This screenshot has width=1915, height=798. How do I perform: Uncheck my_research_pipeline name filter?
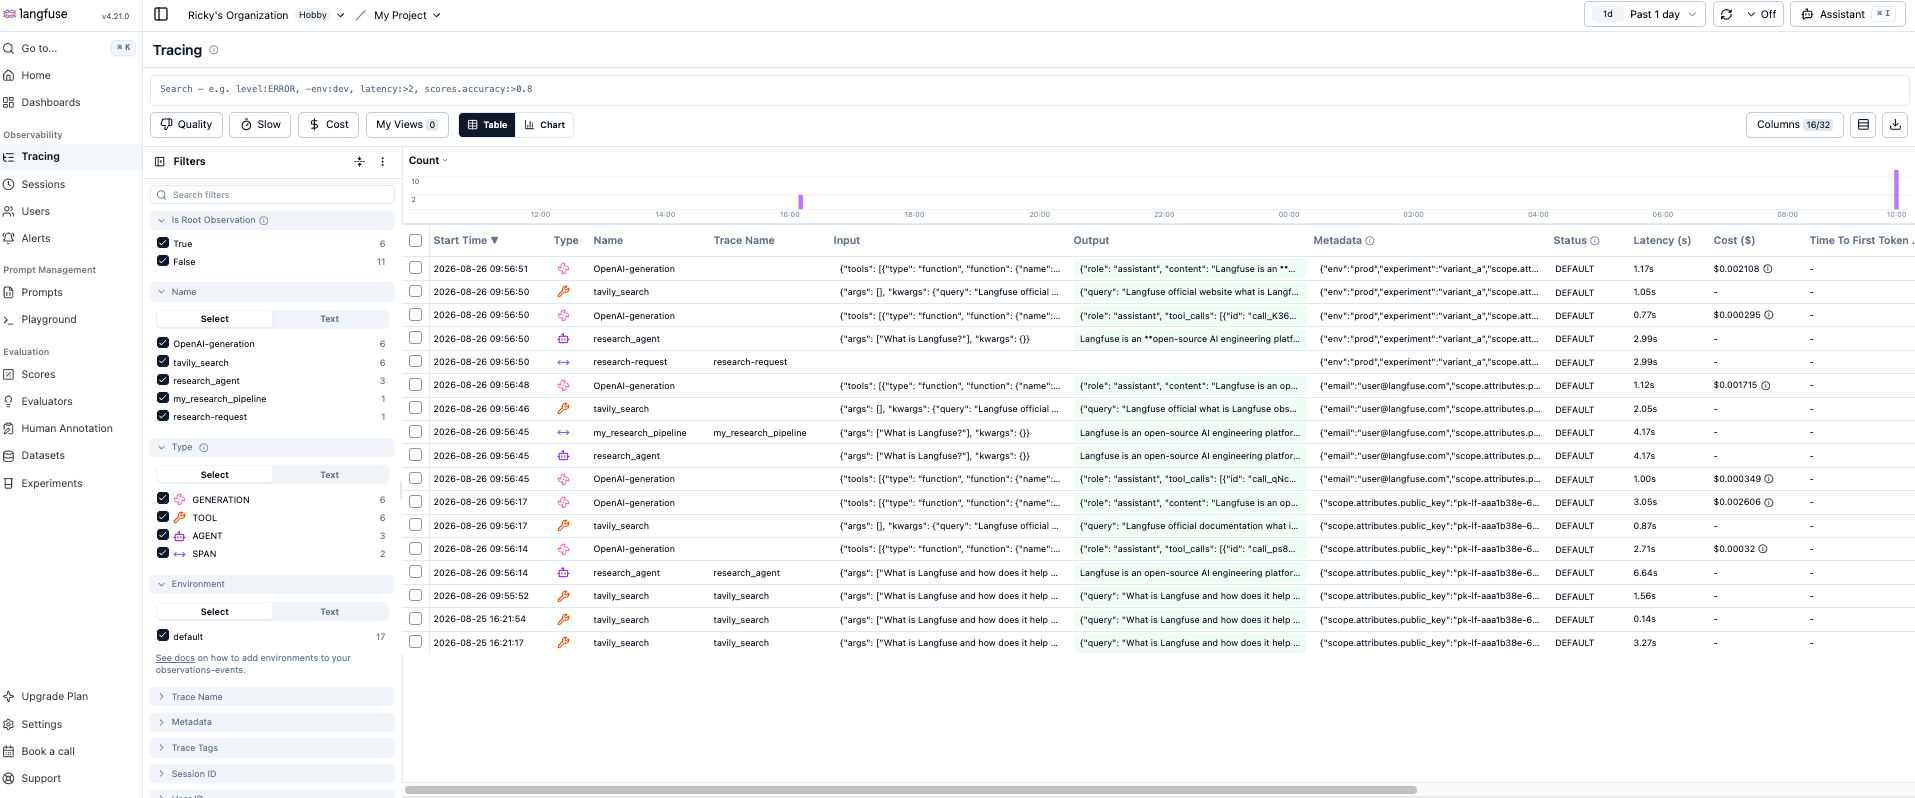coord(162,398)
